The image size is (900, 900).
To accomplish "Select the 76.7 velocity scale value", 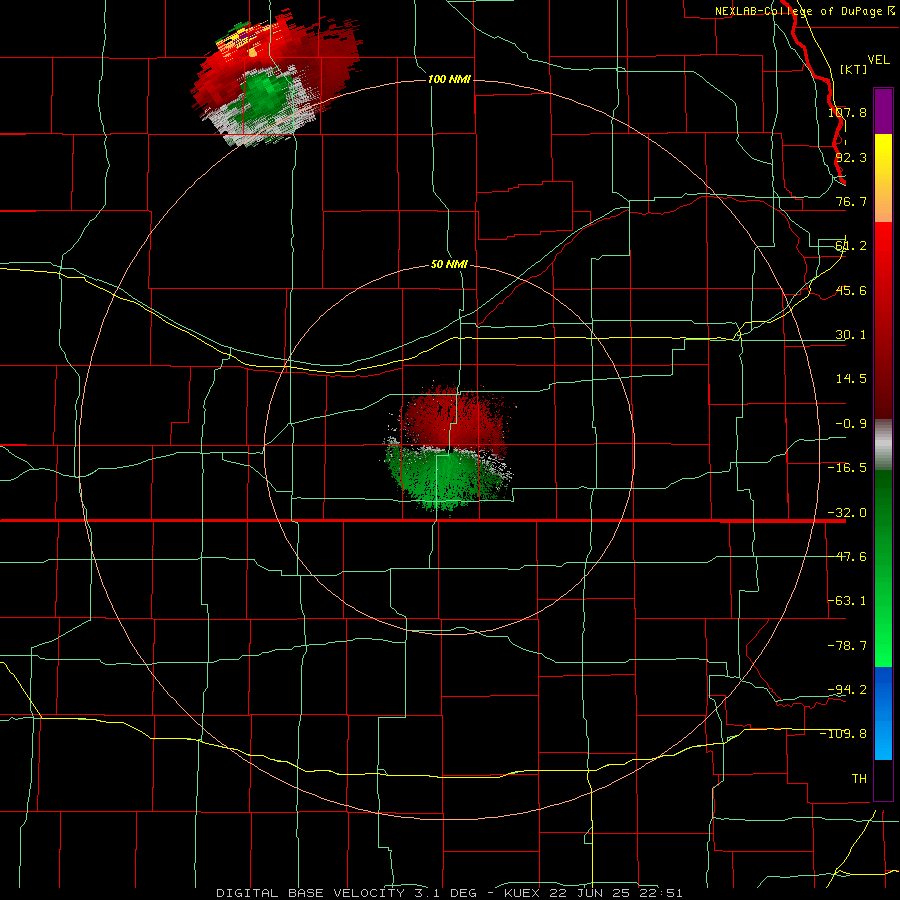I will tap(851, 201).
